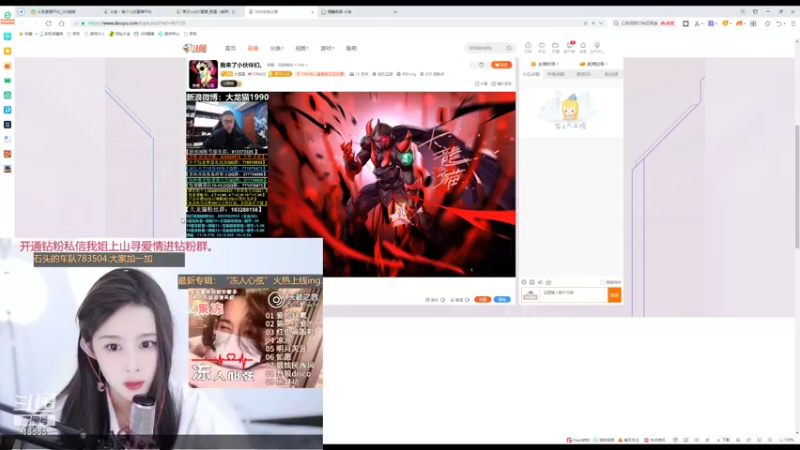Click the streamer avatar thumbnail
Image resolution: width=800 pixels, height=450 pixels.
coord(203,74)
